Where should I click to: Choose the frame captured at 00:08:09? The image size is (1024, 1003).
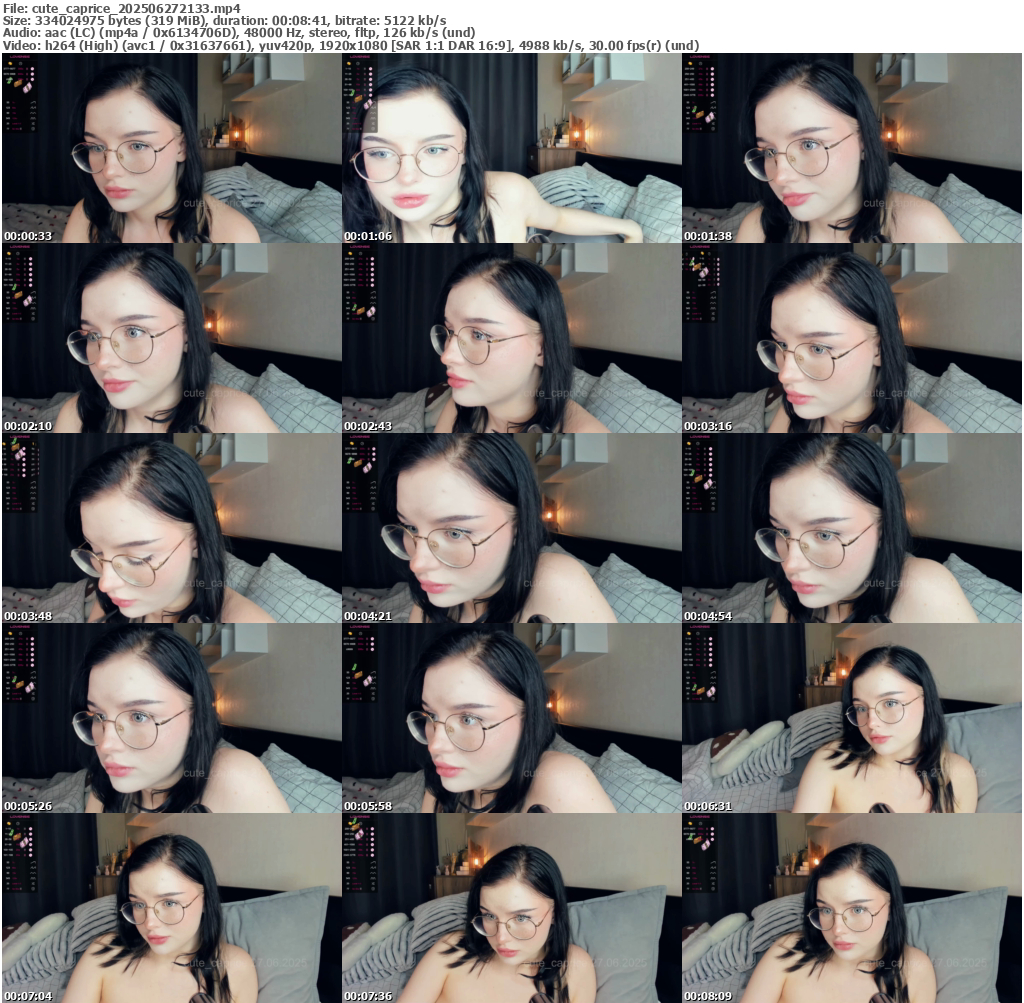pyautogui.click(x=852, y=908)
